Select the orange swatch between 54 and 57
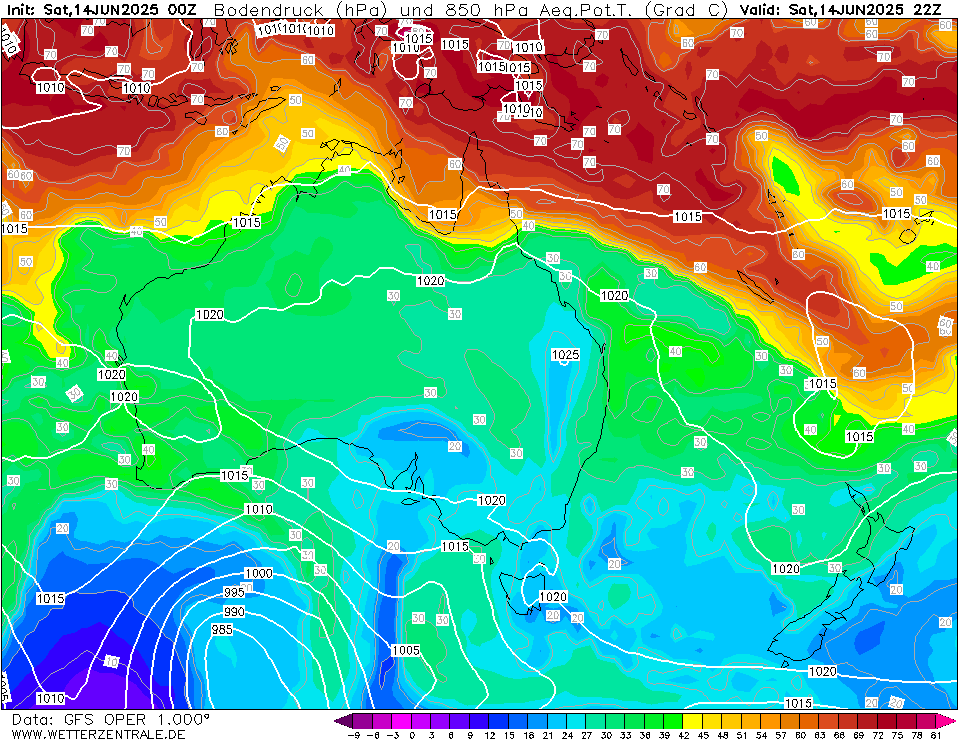Screen dimensions: 959x741 point(771,721)
